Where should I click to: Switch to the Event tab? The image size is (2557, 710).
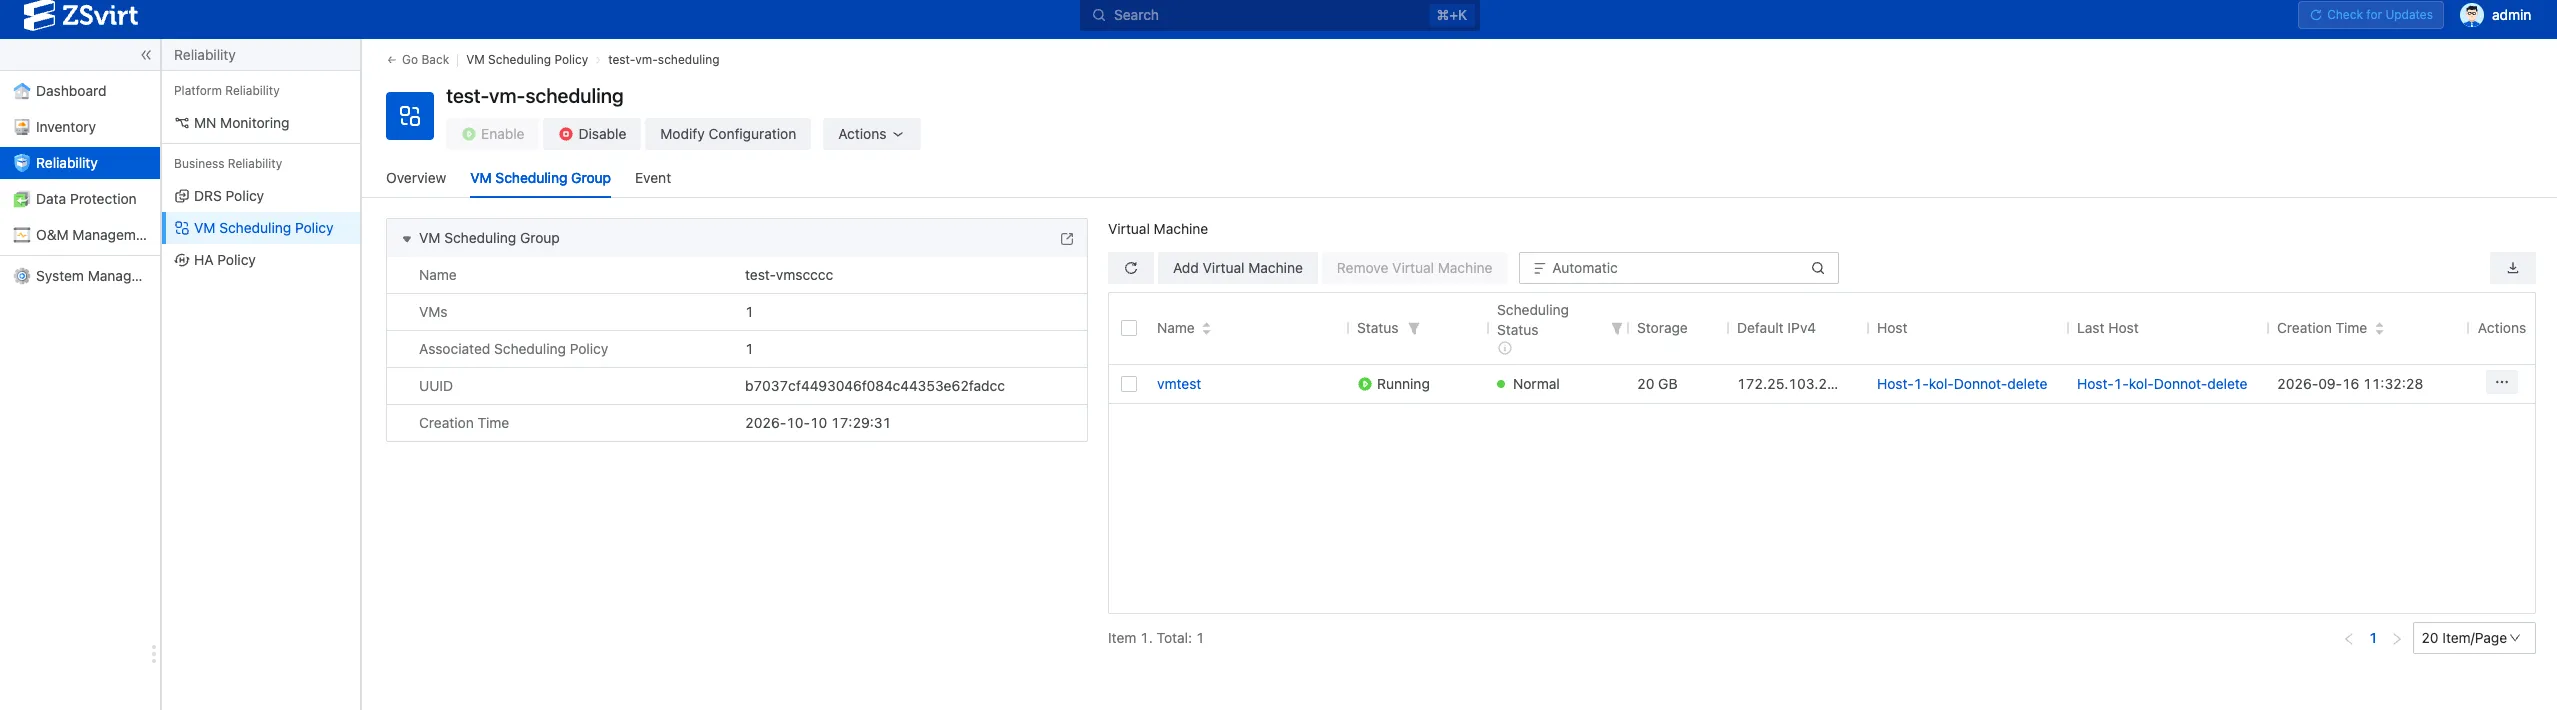pyautogui.click(x=653, y=178)
